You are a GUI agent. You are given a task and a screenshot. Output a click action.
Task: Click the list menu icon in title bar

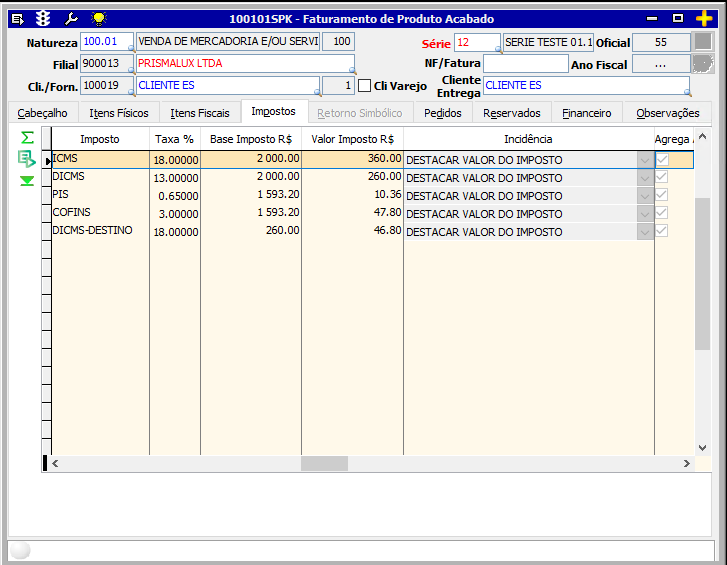pos(18,19)
